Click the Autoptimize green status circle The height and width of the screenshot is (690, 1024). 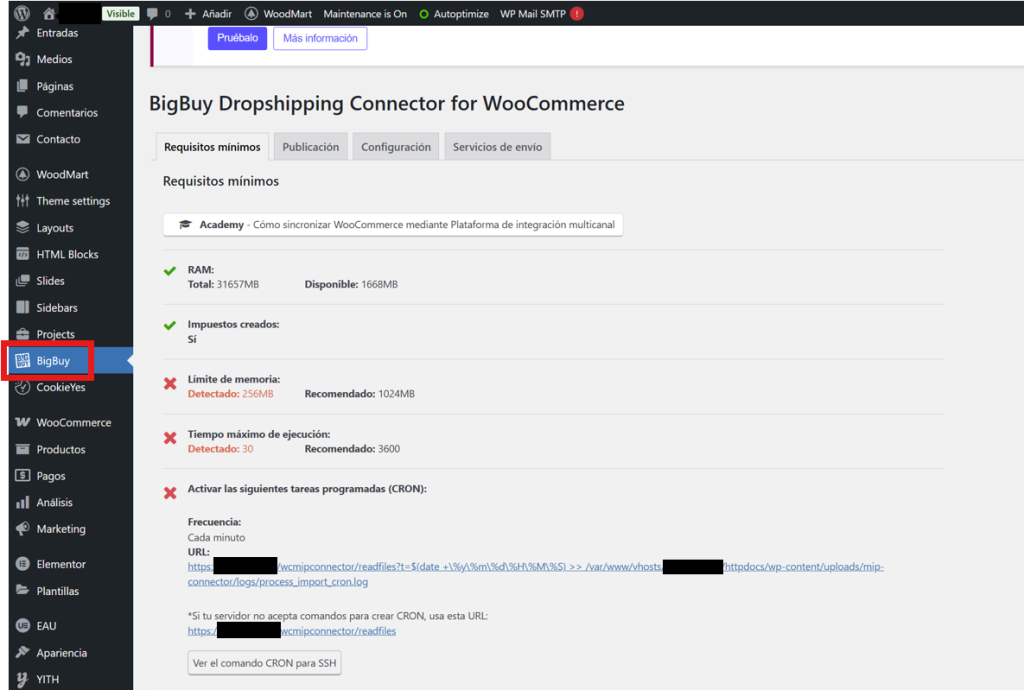(424, 14)
